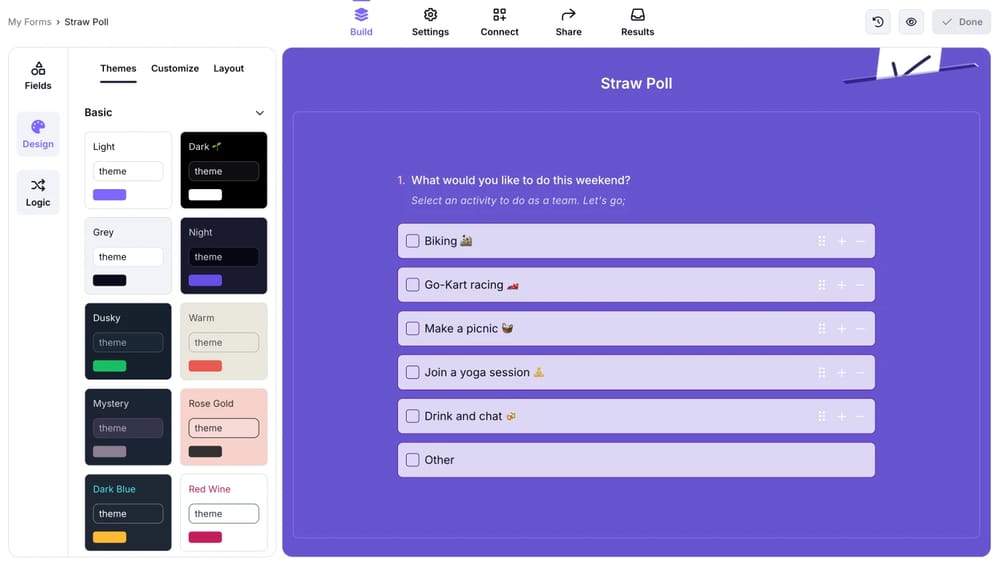Go to My Forms breadcrumb
This screenshot has width=1000, height=566.
tap(29, 22)
